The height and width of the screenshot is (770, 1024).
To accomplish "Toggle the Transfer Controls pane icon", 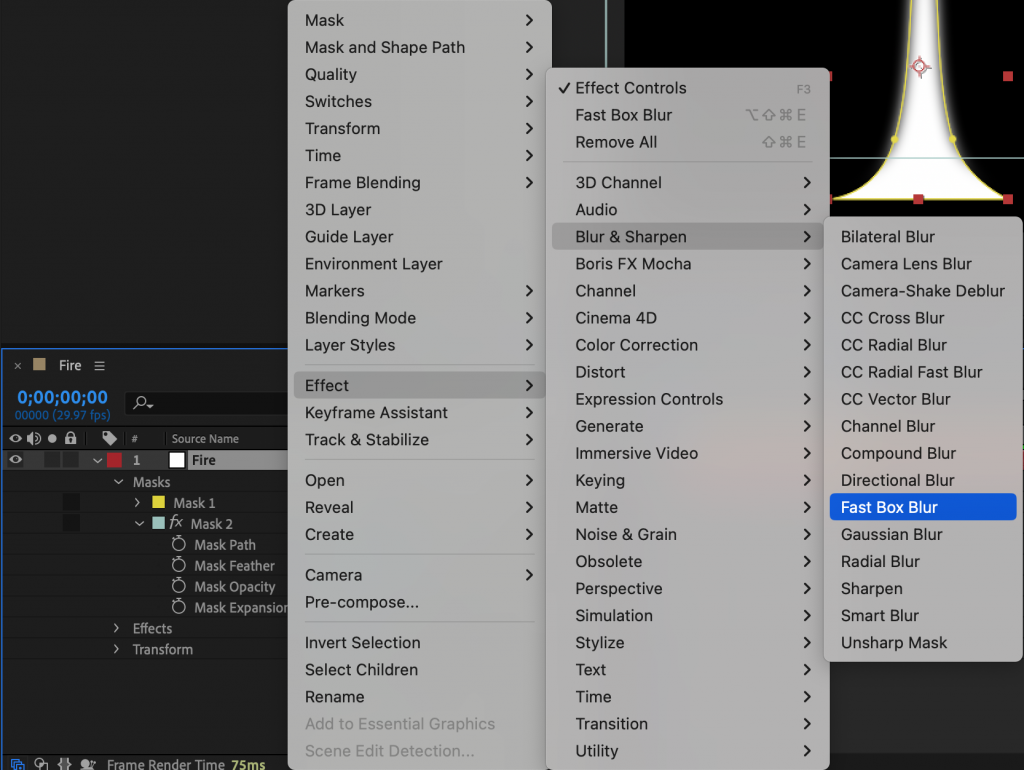I will coord(41,763).
